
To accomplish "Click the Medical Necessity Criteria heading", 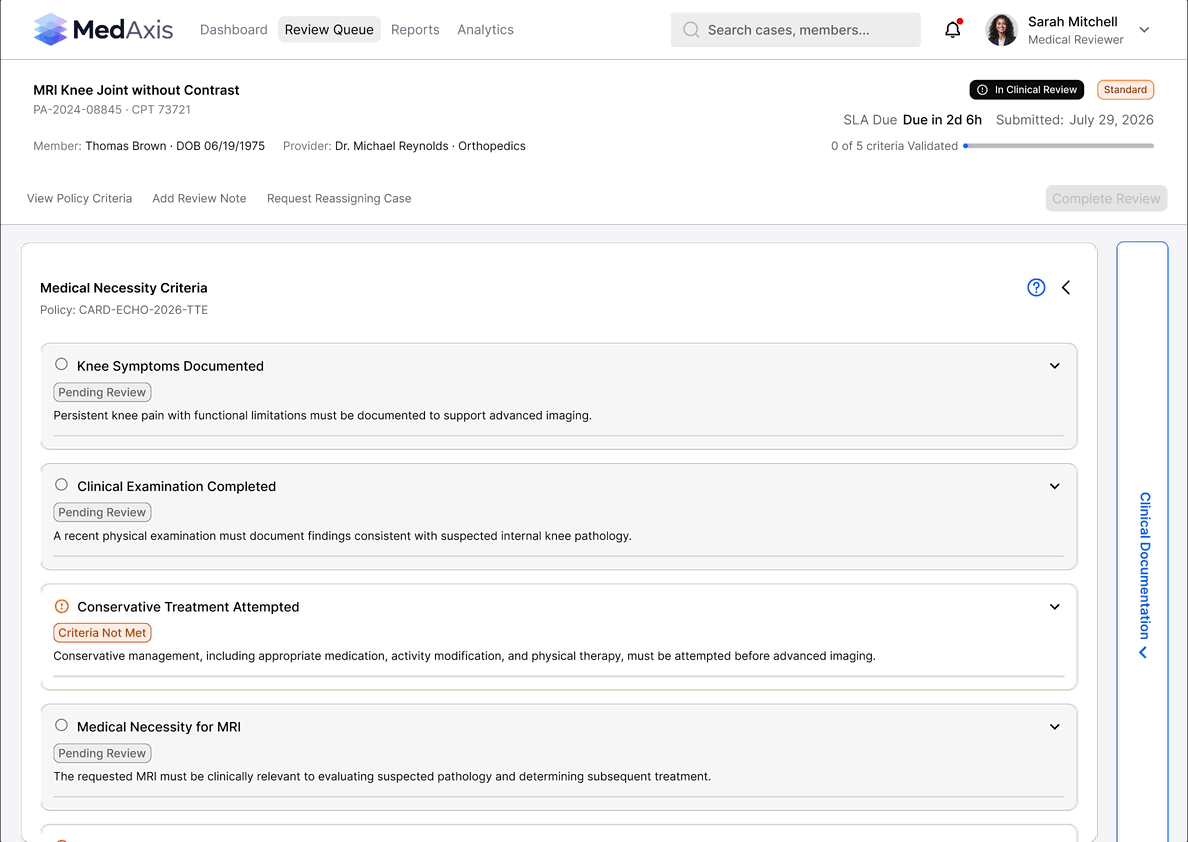I will pos(123,288).
